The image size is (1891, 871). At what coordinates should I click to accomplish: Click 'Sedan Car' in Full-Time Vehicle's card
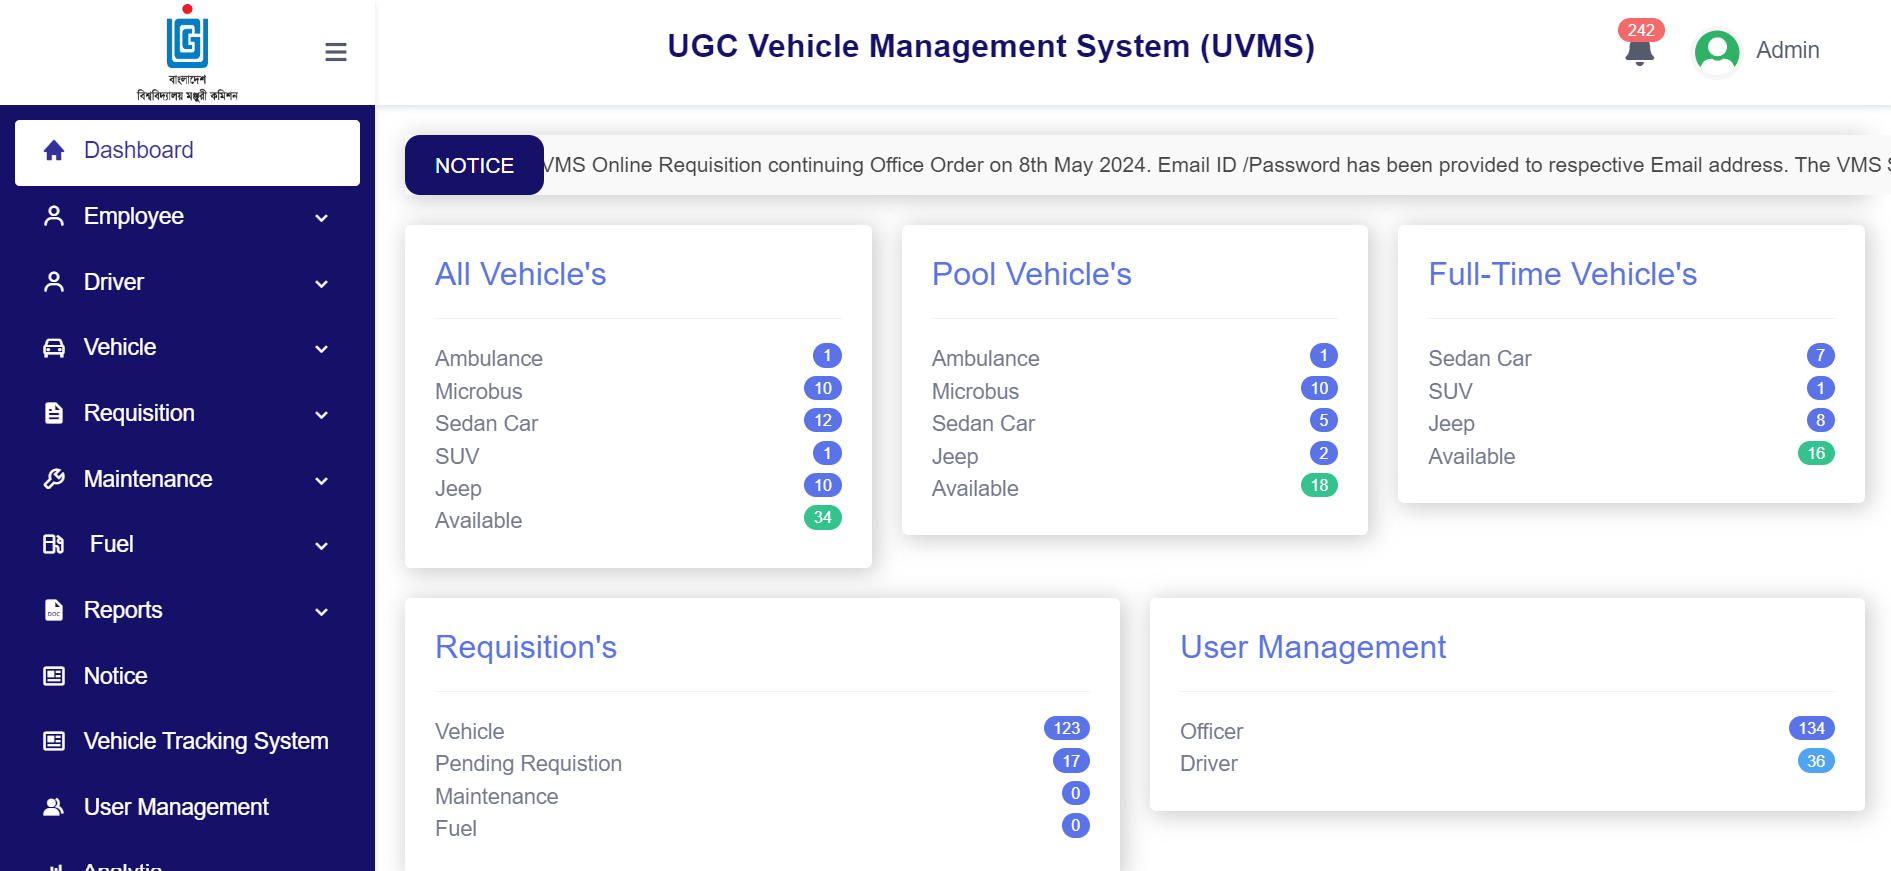(1479, 358)
